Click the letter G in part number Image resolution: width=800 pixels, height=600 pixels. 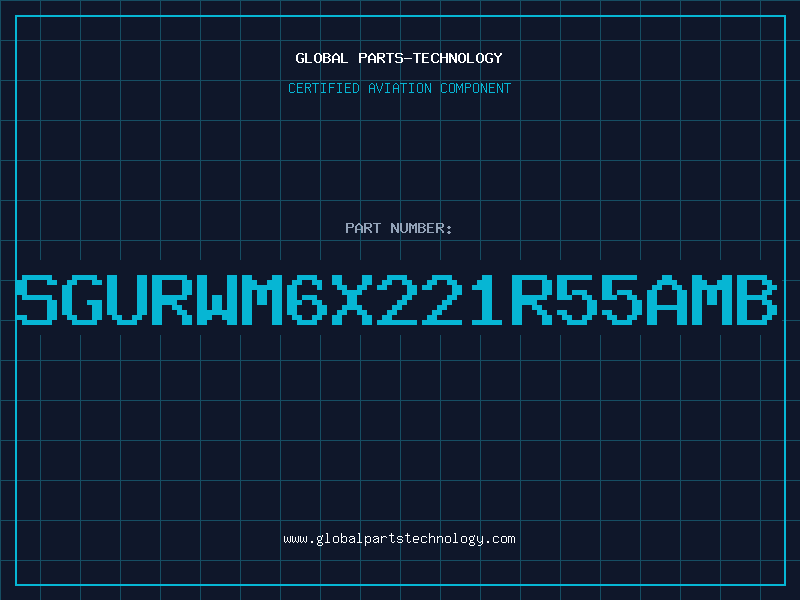click(x=82, y=300)
